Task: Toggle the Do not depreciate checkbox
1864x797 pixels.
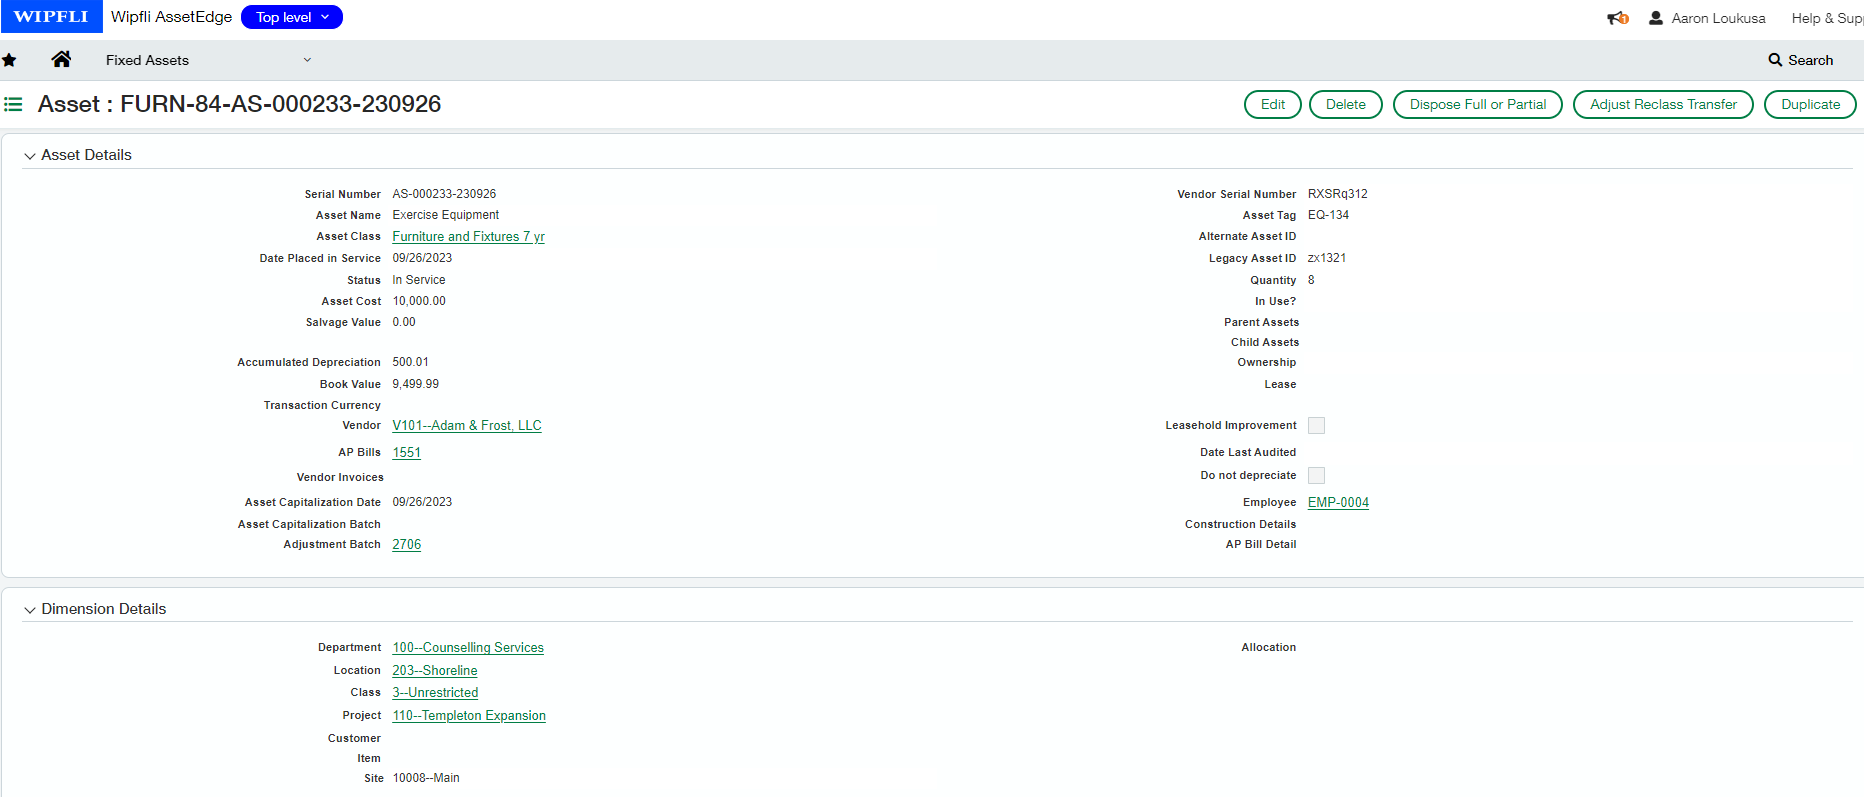Action: tap(1316, 476)
